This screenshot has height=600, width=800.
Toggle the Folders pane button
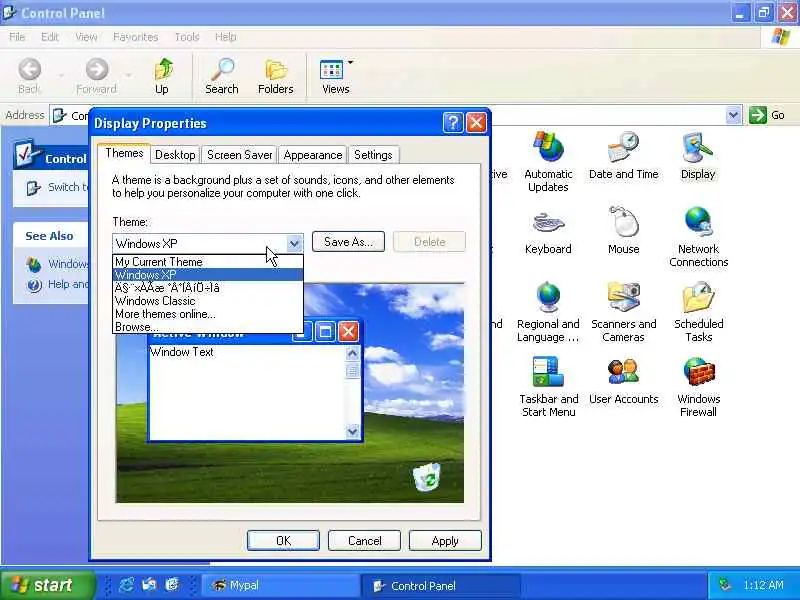[276, 76]
